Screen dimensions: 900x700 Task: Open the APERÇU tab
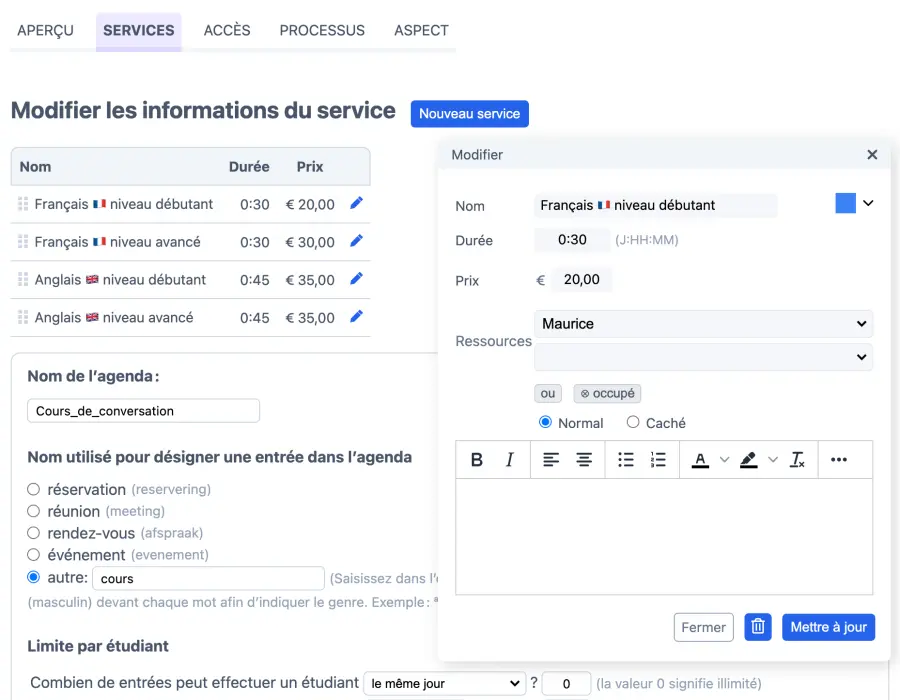(x=45, y=30)
